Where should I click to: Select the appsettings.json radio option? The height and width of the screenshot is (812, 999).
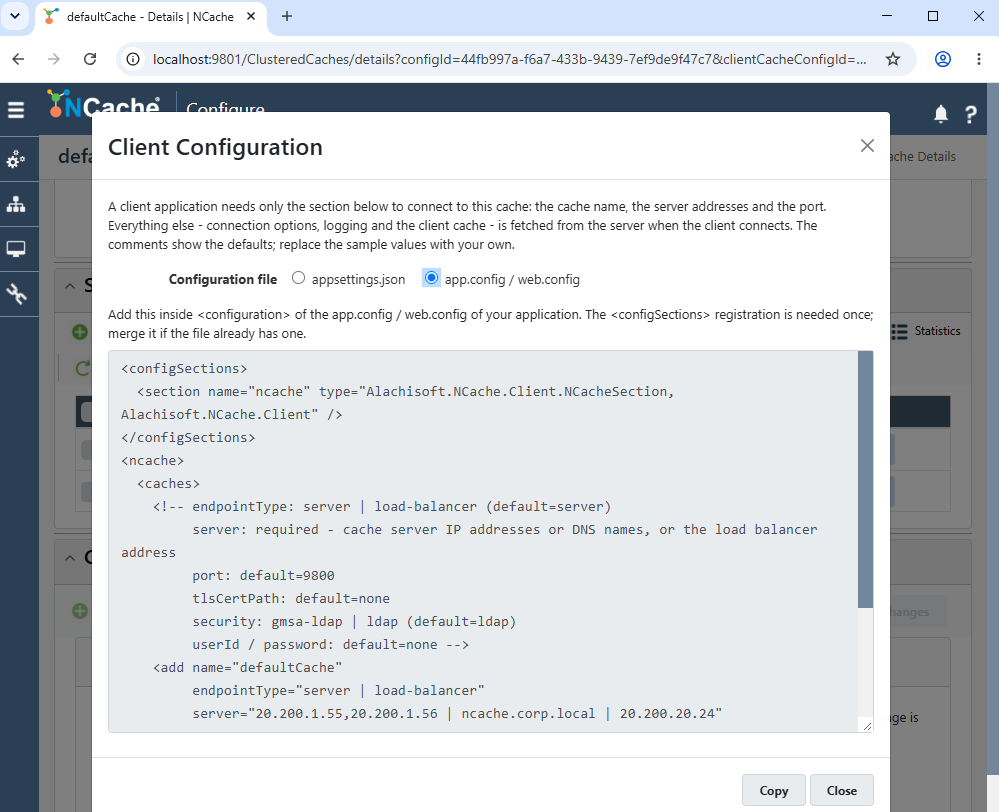298,278
